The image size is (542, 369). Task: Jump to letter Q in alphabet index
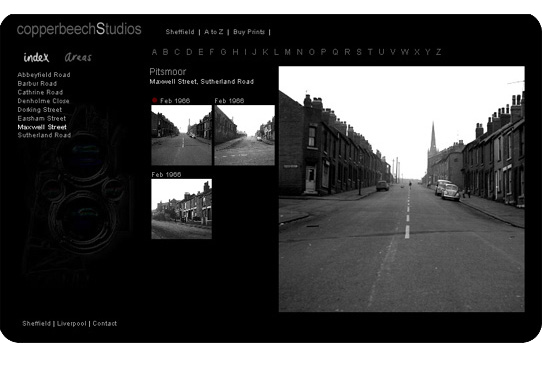click(x=335, y=52)
